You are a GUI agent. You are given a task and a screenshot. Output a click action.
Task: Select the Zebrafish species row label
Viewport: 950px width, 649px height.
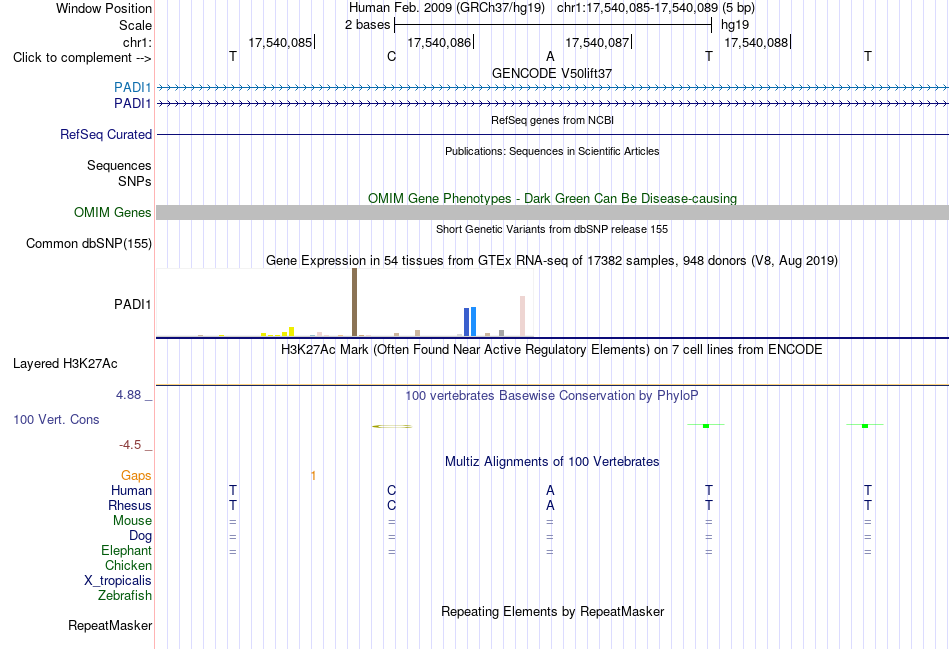coord(125,596)
